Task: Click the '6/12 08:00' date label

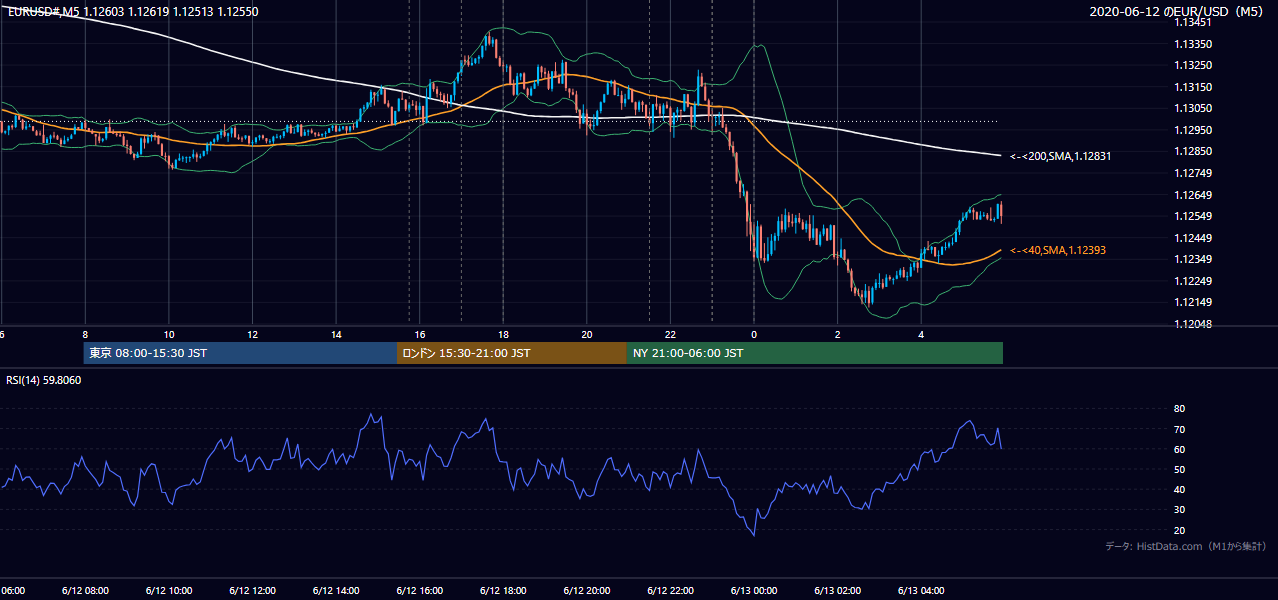Action: (x=84, y=590)
